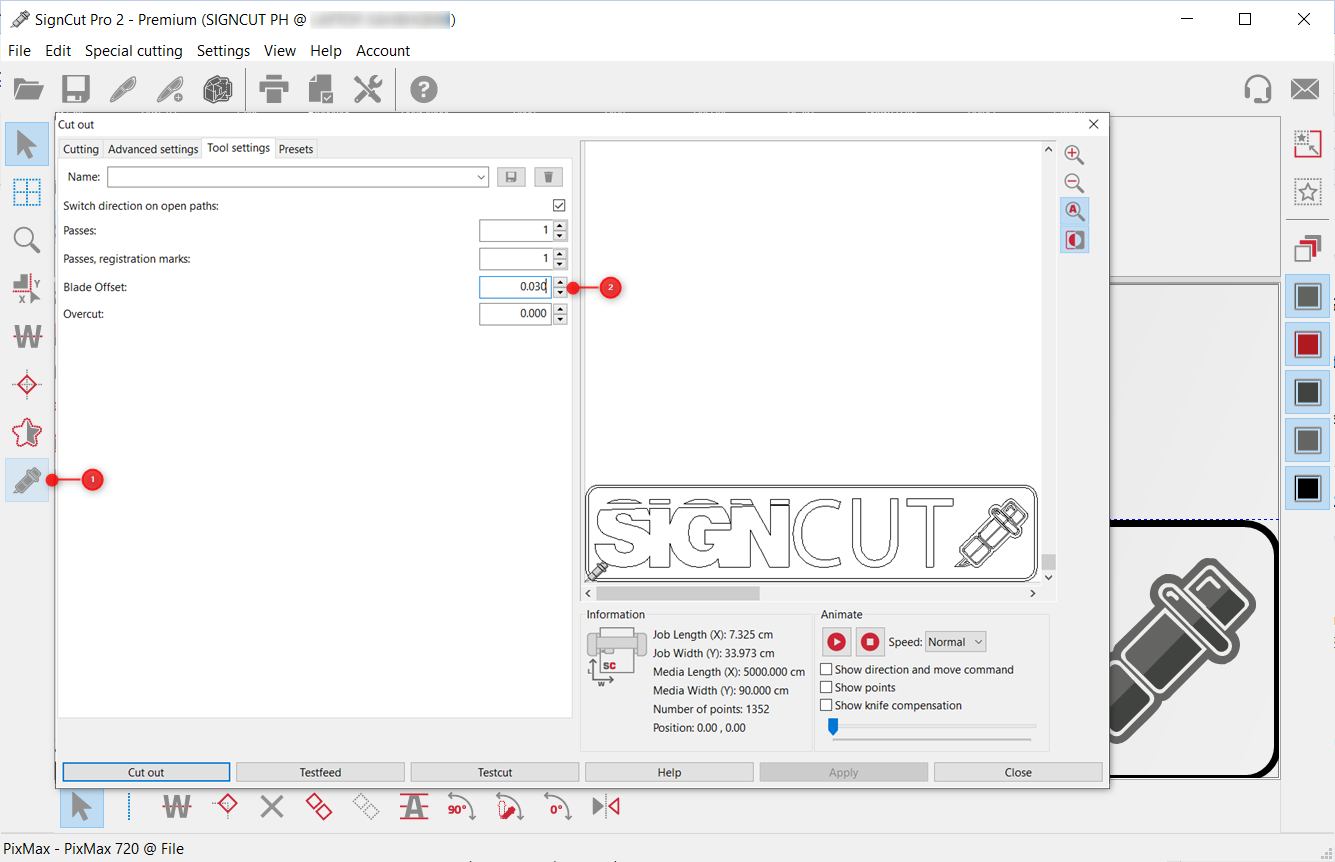Select the red color swatch on right
Screen dimensions: 1335x862
pos(1307,345)
